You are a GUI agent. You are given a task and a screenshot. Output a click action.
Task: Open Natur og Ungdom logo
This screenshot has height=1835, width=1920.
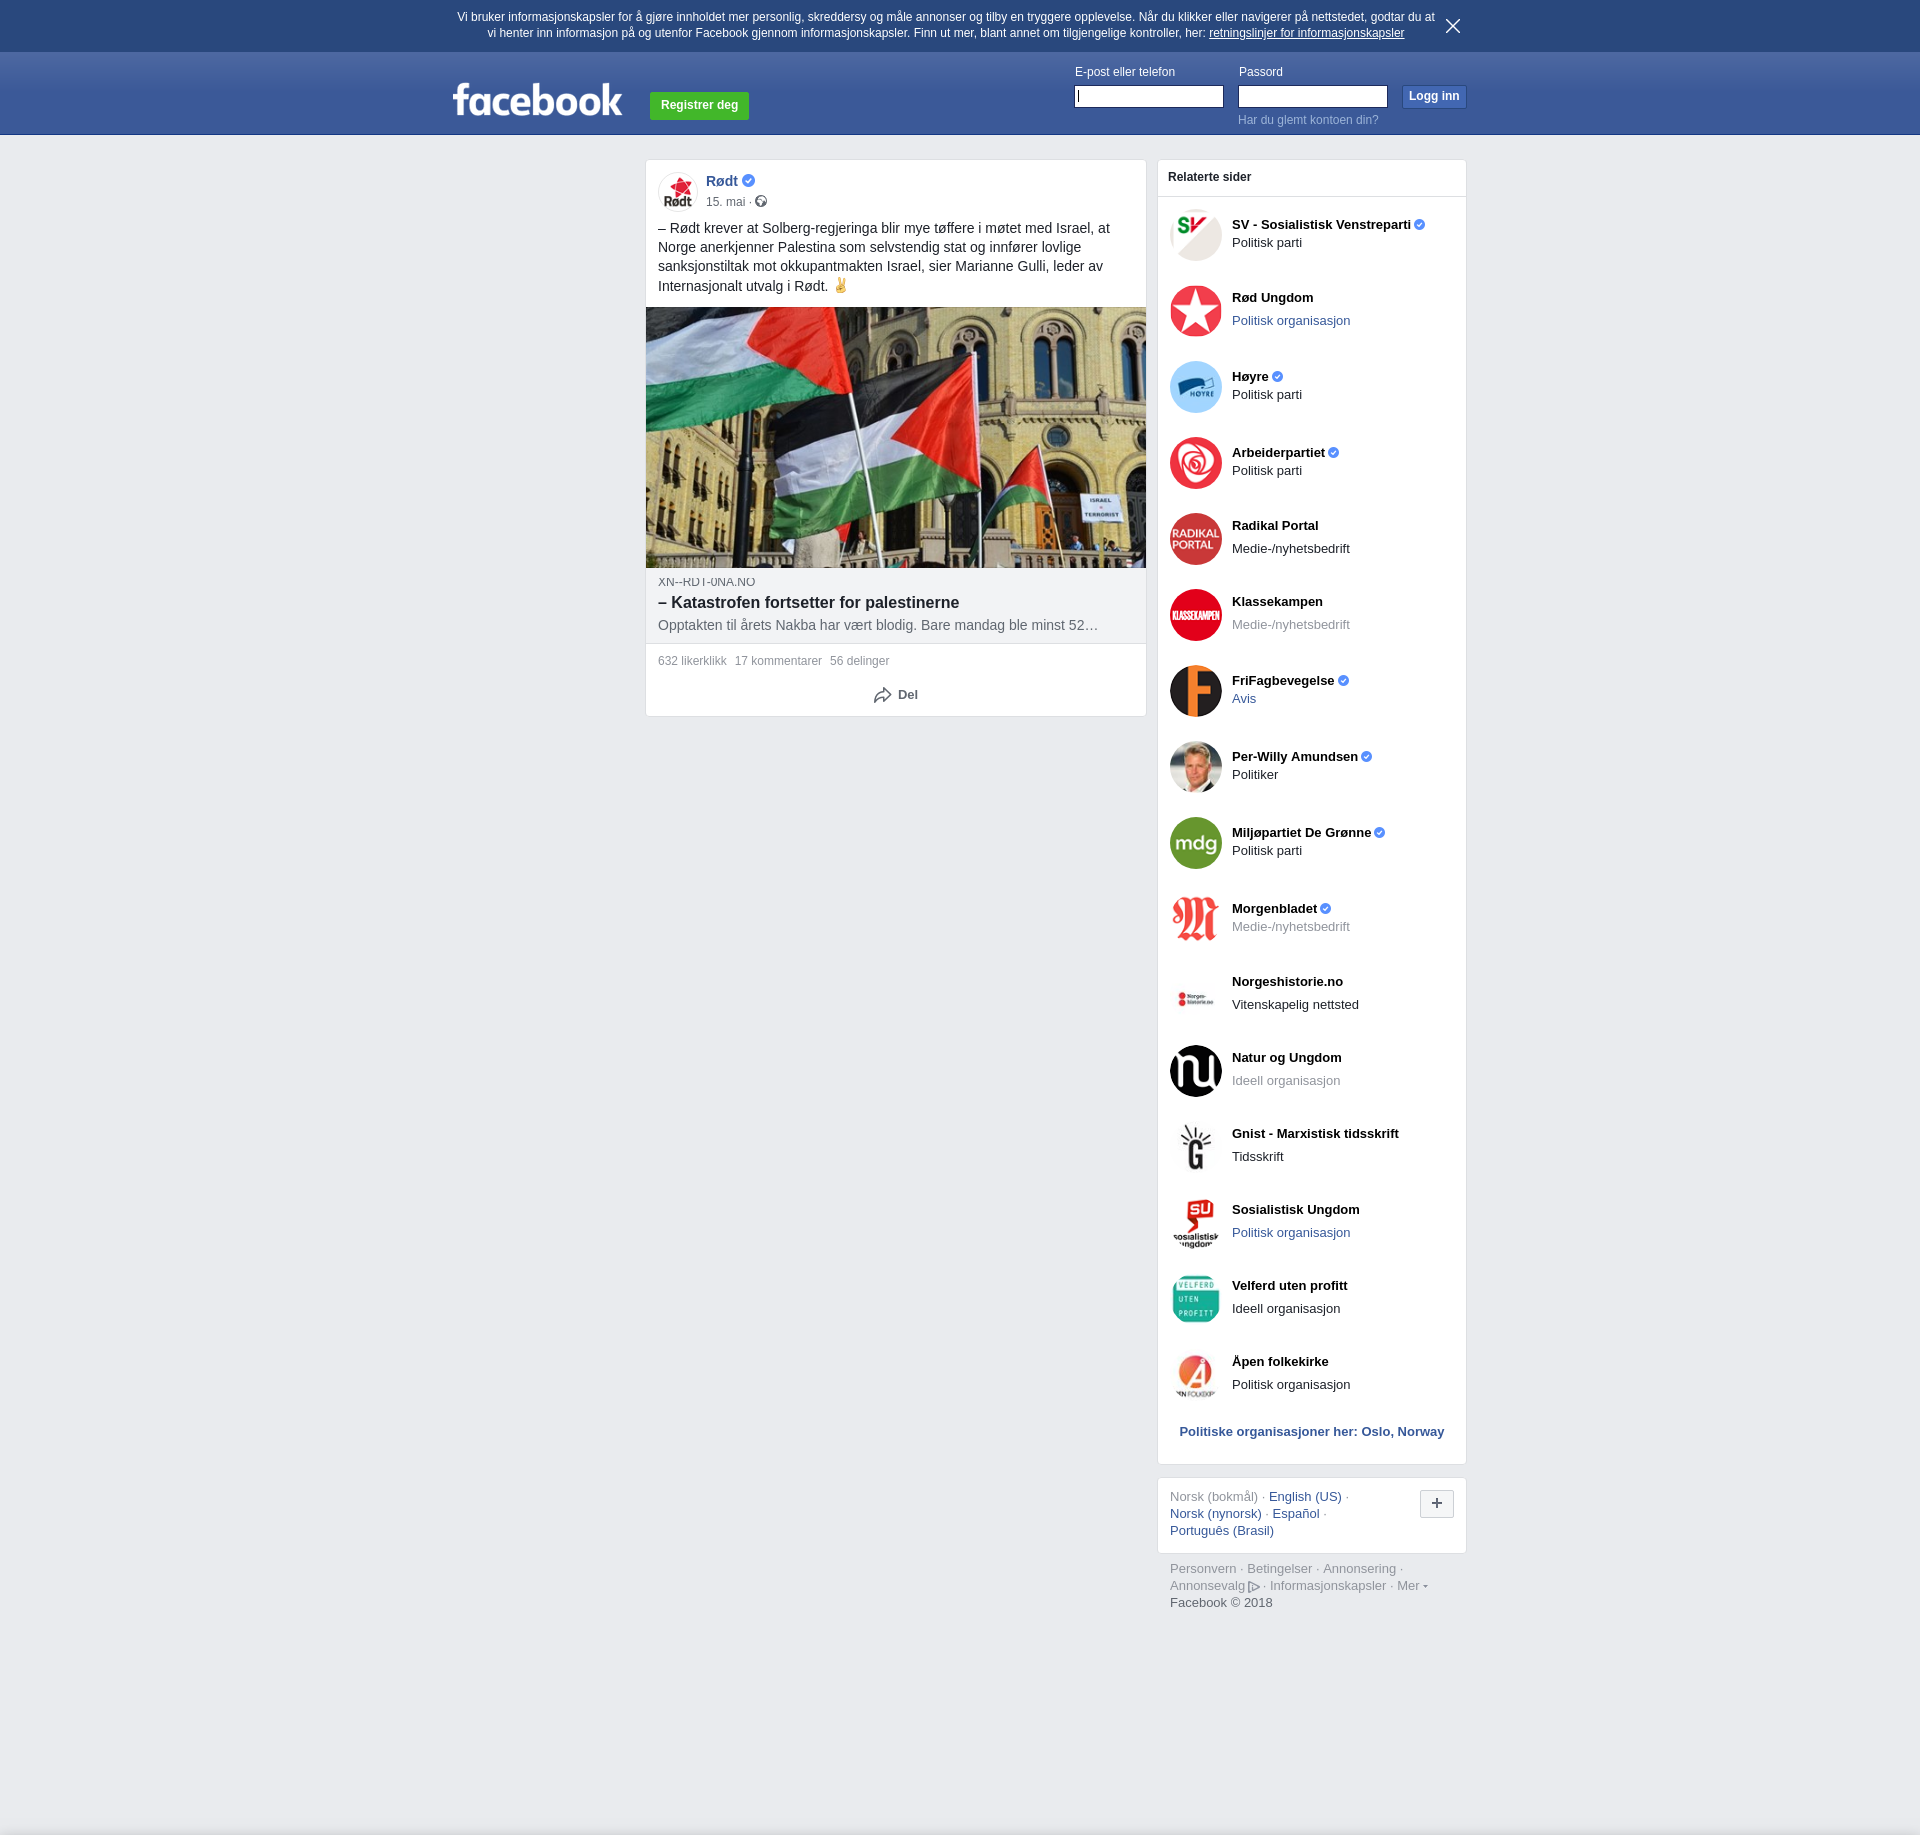click(x=1195, y=1071)
